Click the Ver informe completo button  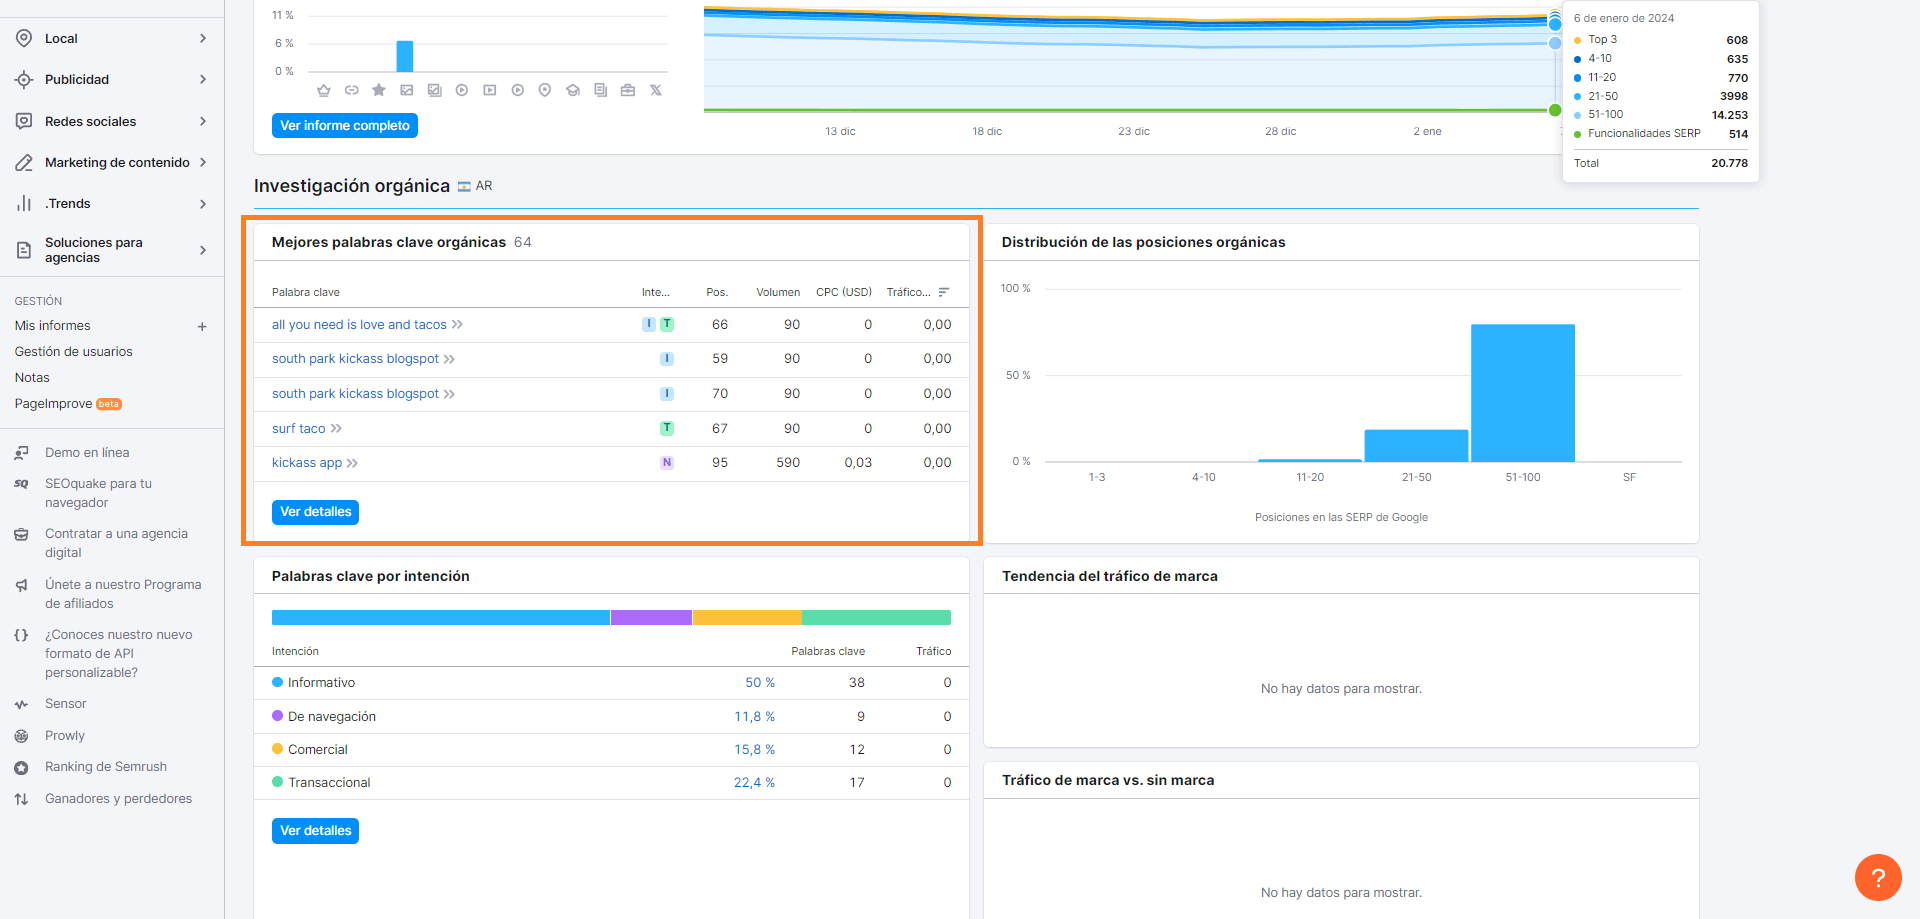pyautogui.click(x=344, y=125)
